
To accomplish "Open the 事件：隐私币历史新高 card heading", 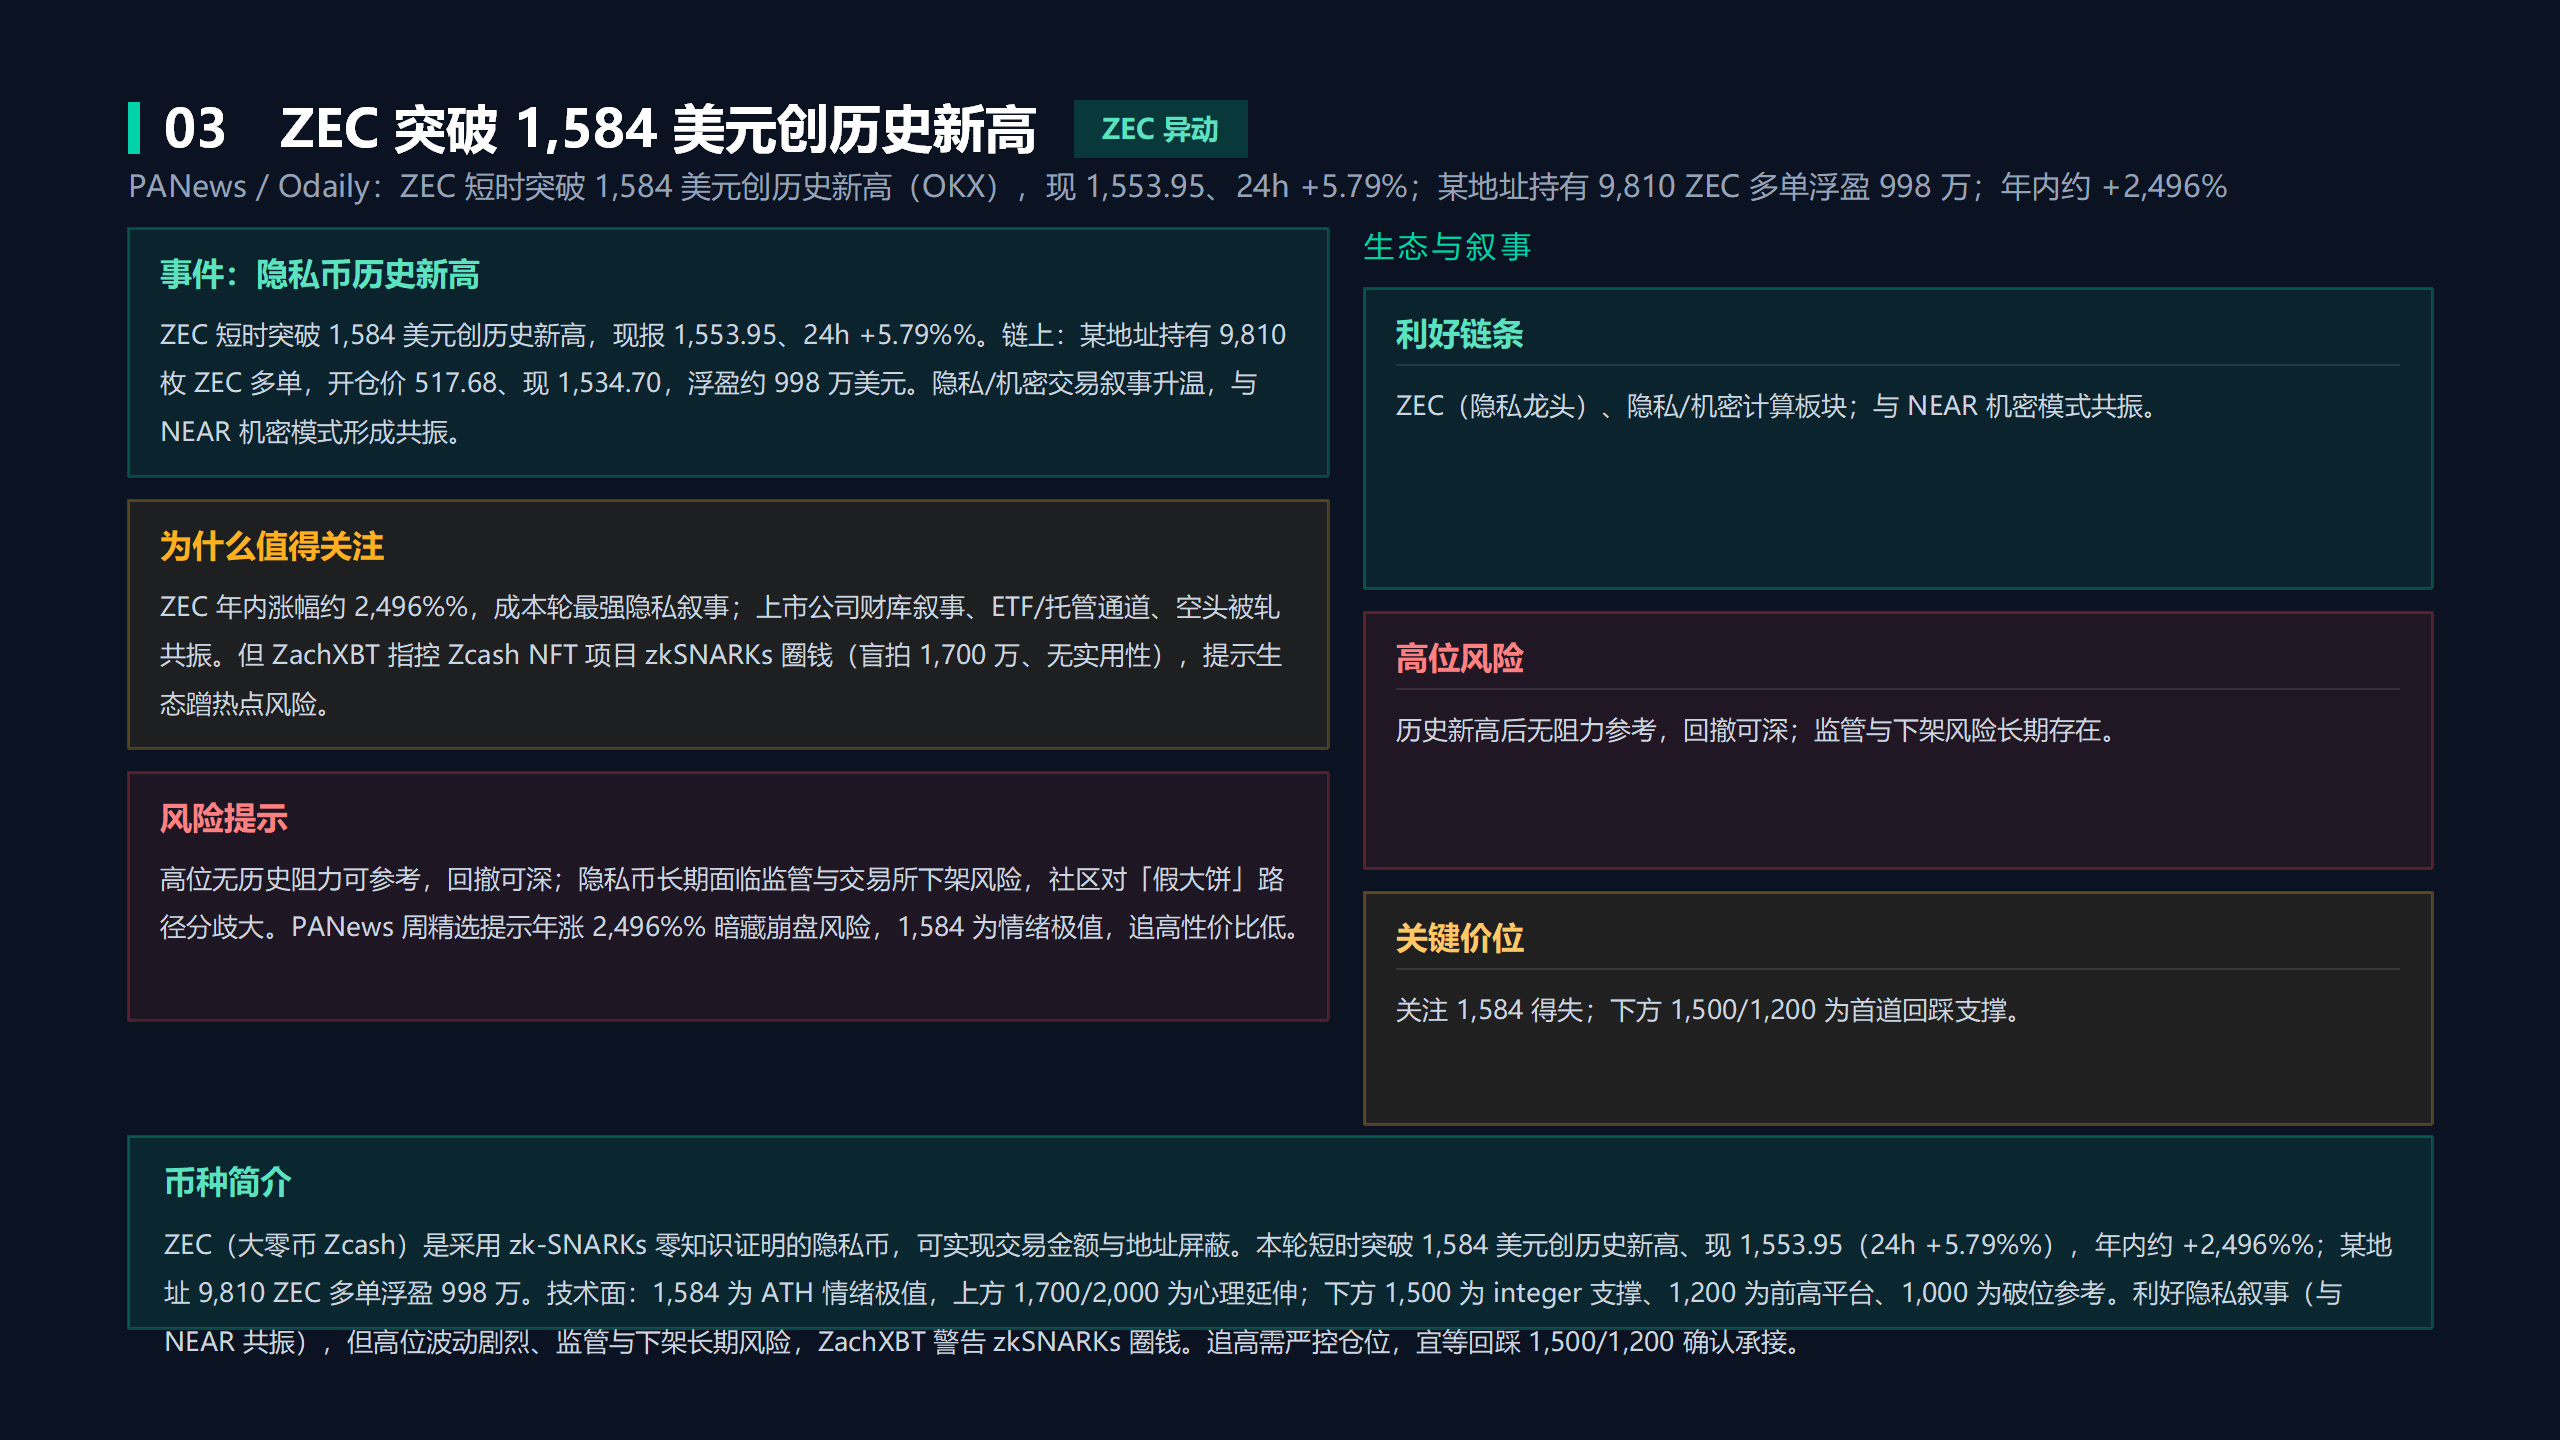I will pos(320,274).
